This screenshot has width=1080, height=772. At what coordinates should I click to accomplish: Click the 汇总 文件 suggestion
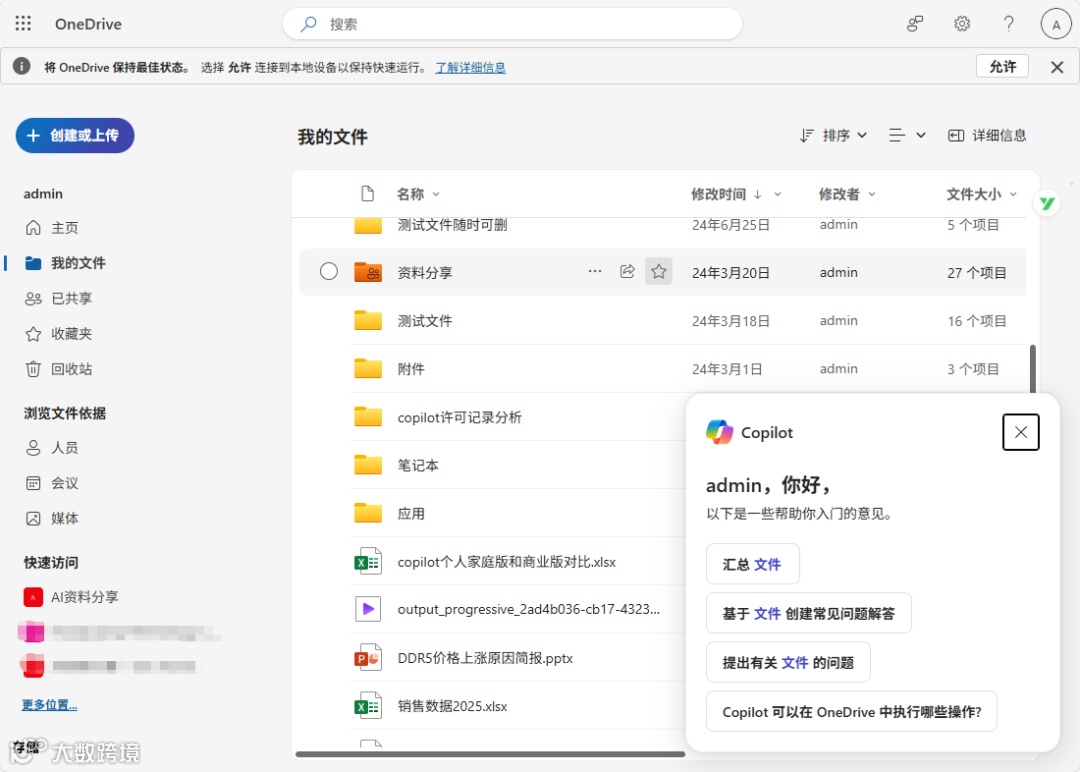752,564
